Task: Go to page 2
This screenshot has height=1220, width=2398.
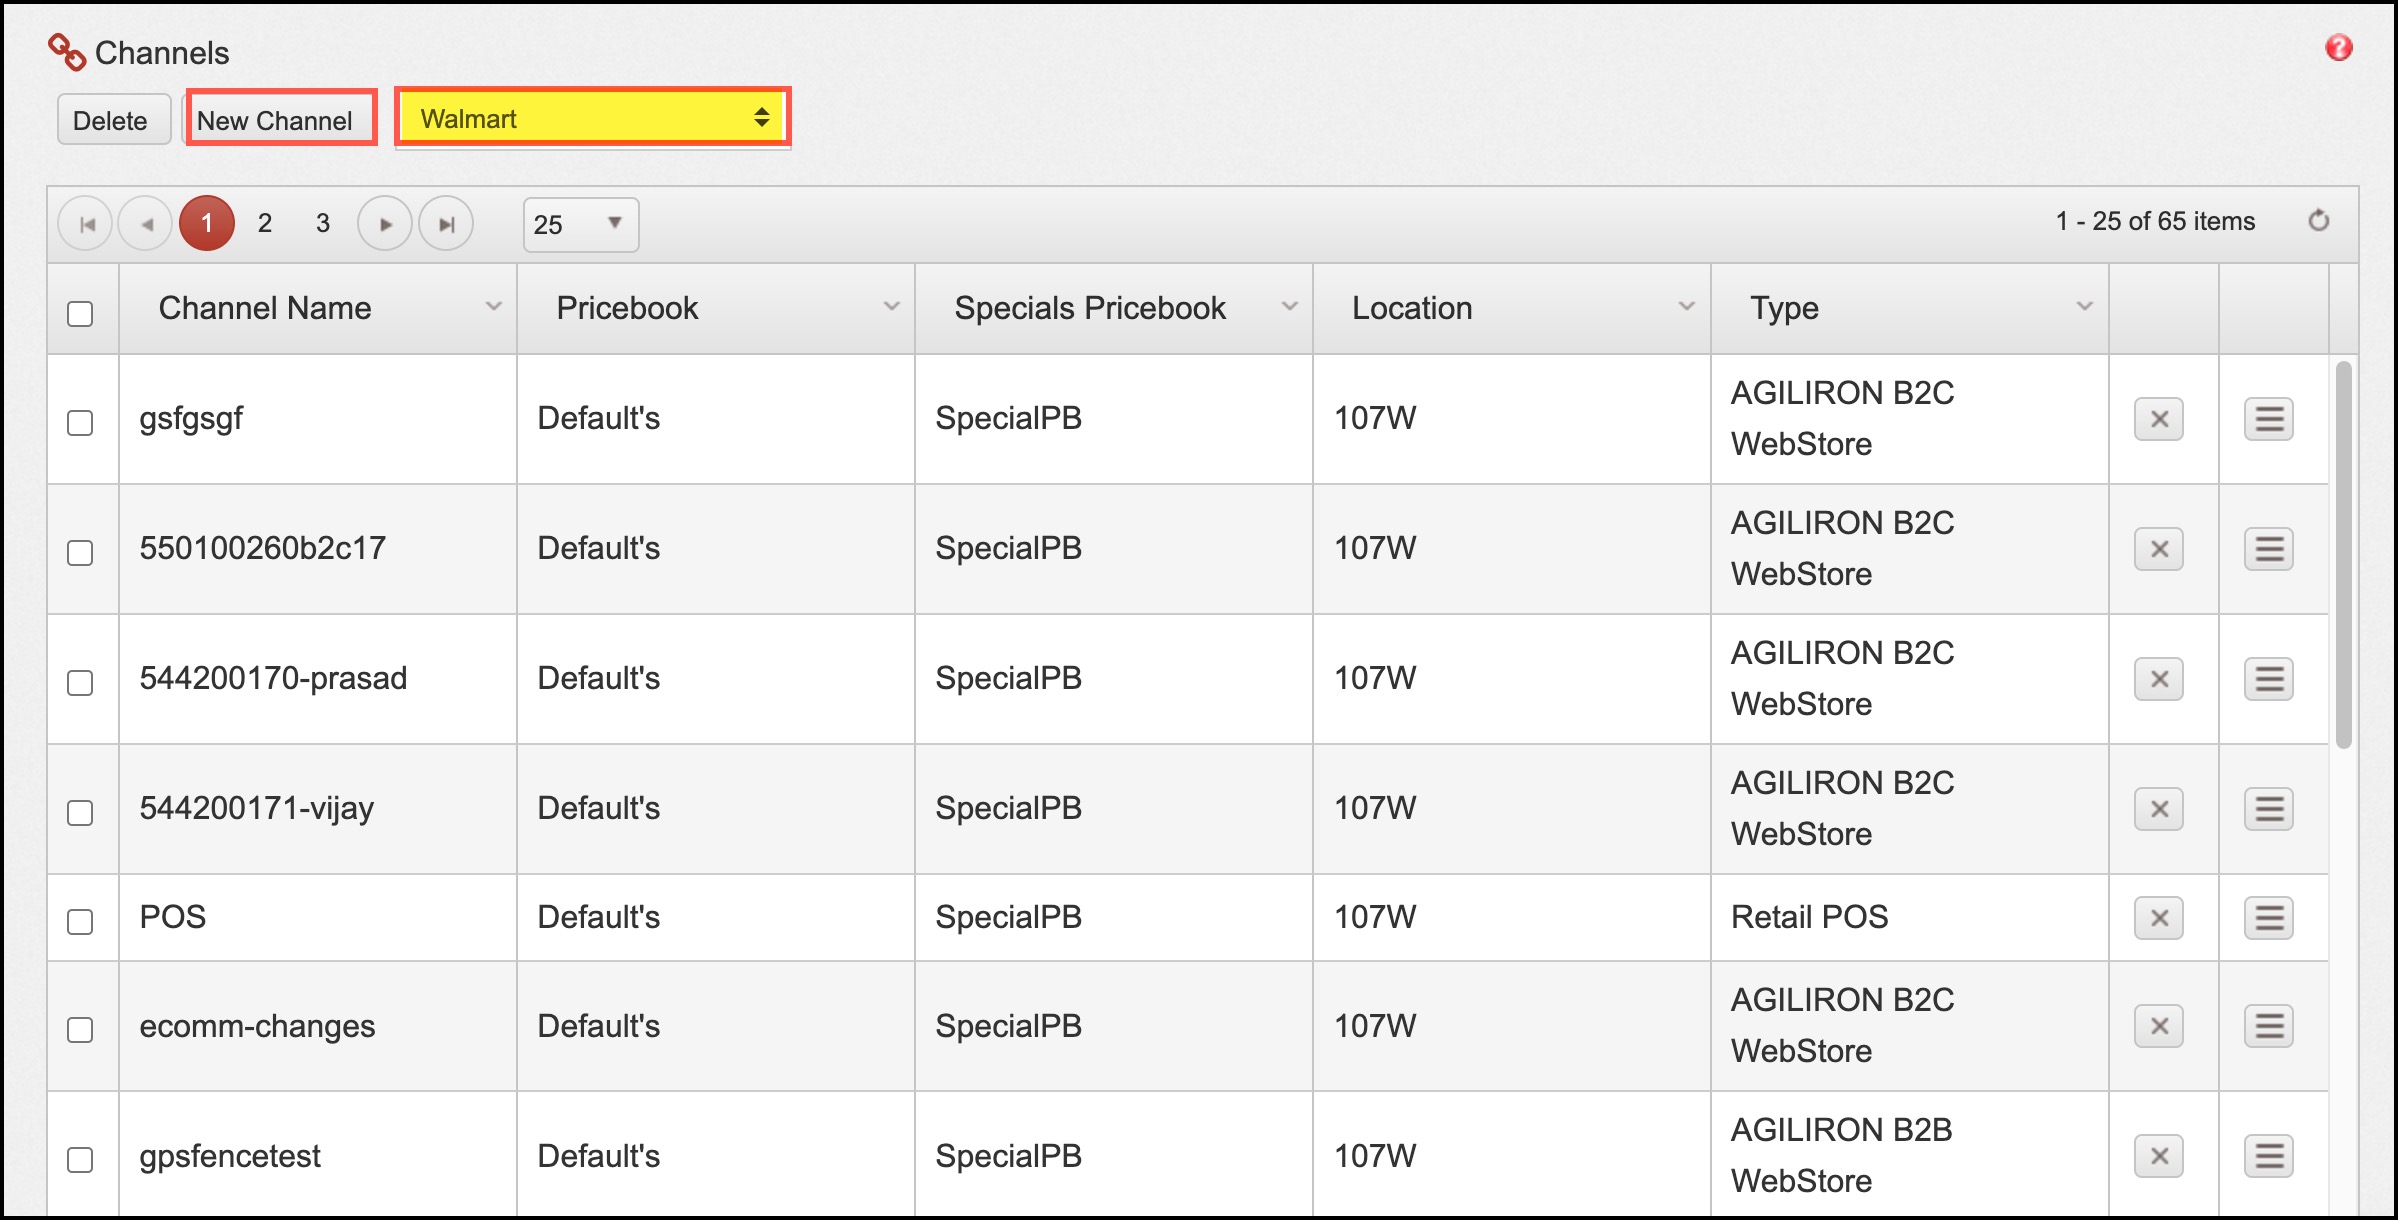Action: point(265,223)
